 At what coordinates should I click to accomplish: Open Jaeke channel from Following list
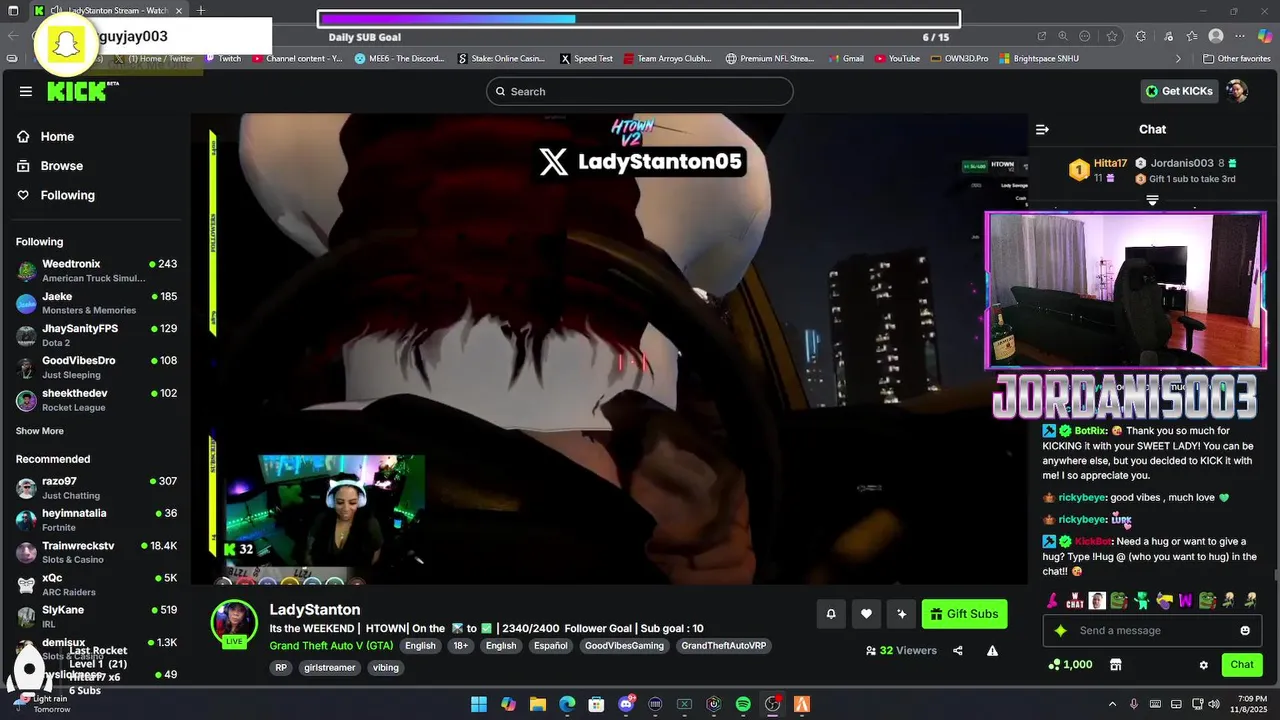[x=97, y=303]
